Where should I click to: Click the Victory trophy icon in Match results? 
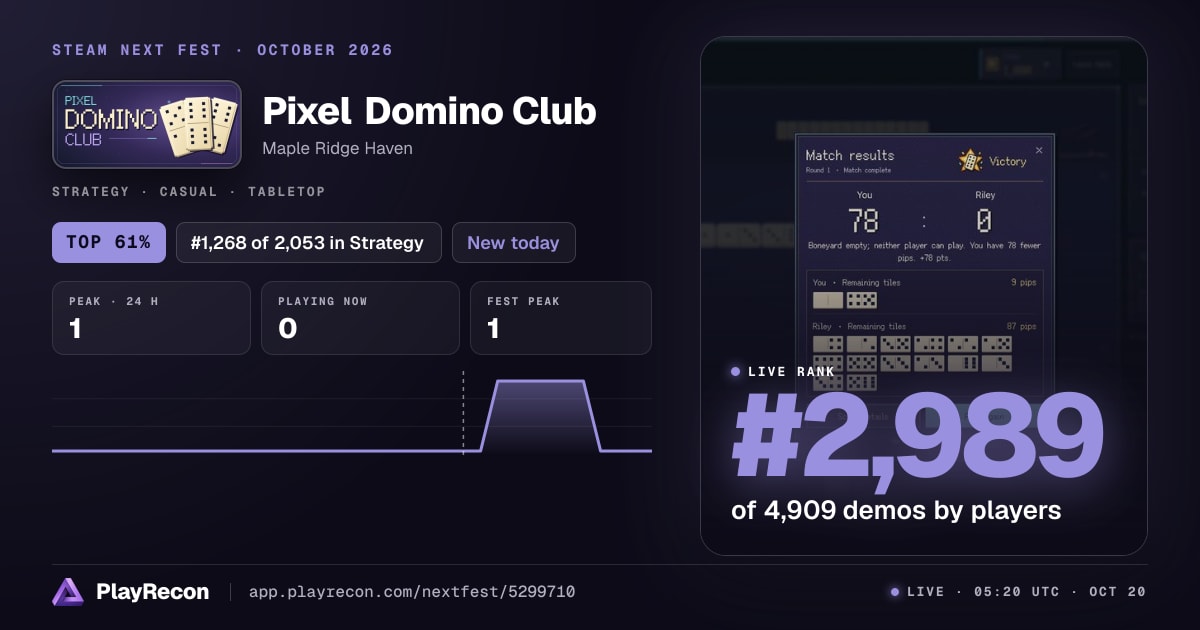click(970, 161)
